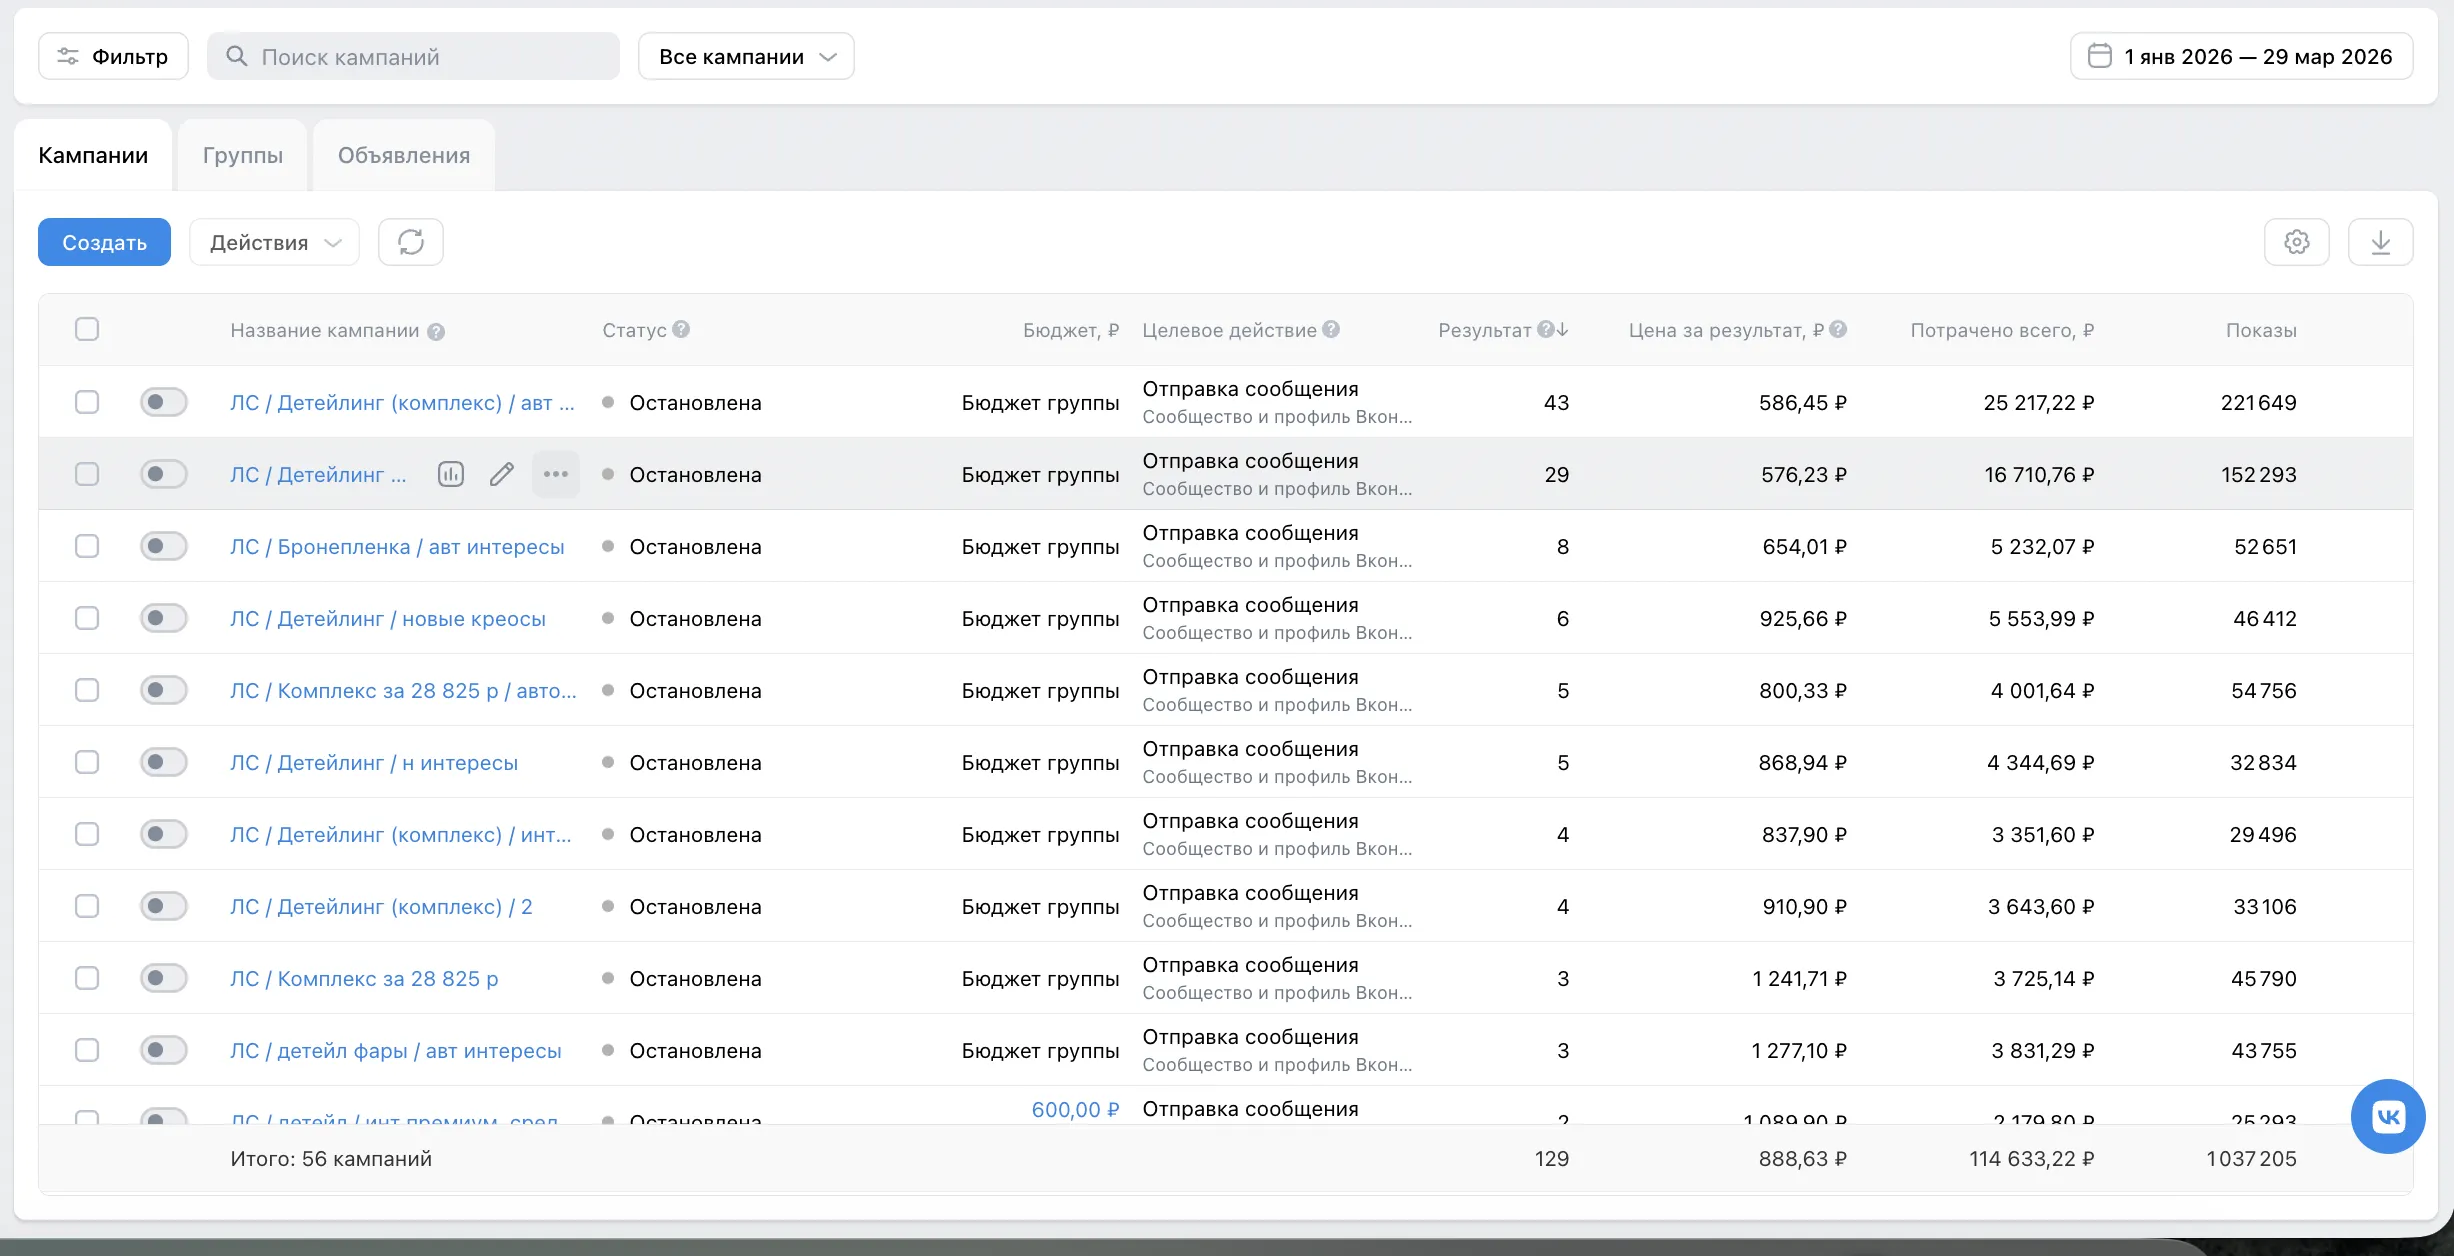Open campaign ЛС / Детейлинг (комплекс) / 2

pos(381,906)
